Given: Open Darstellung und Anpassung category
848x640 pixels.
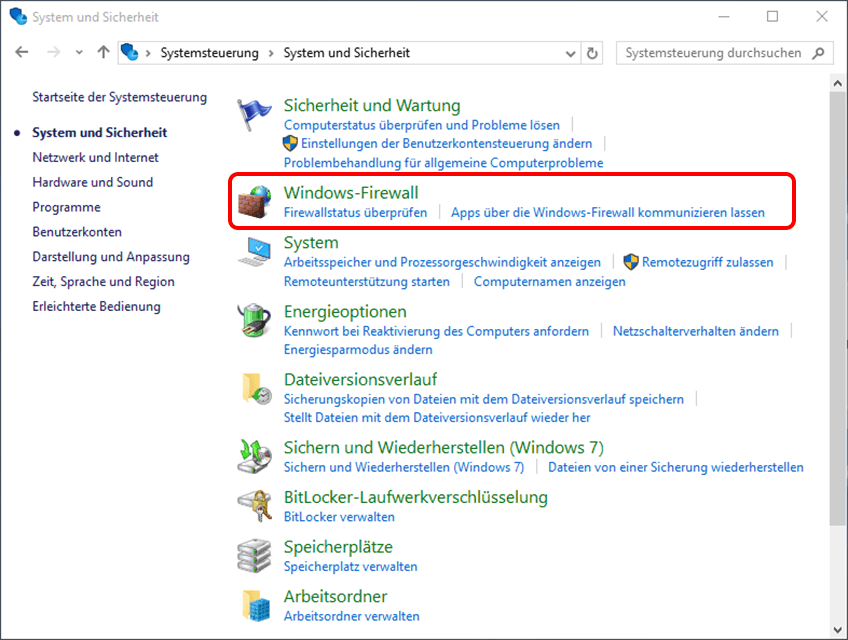Looking at the screenshot, I should tap(111, 257).
